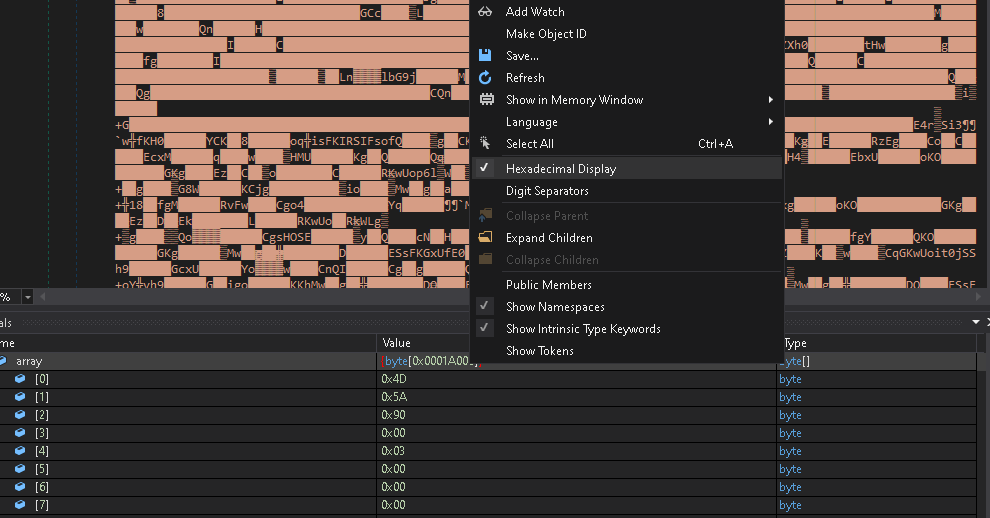Viewport: 990px width, 518px height.
Task: Click the Save floppy disk icon
Action: 486,56
